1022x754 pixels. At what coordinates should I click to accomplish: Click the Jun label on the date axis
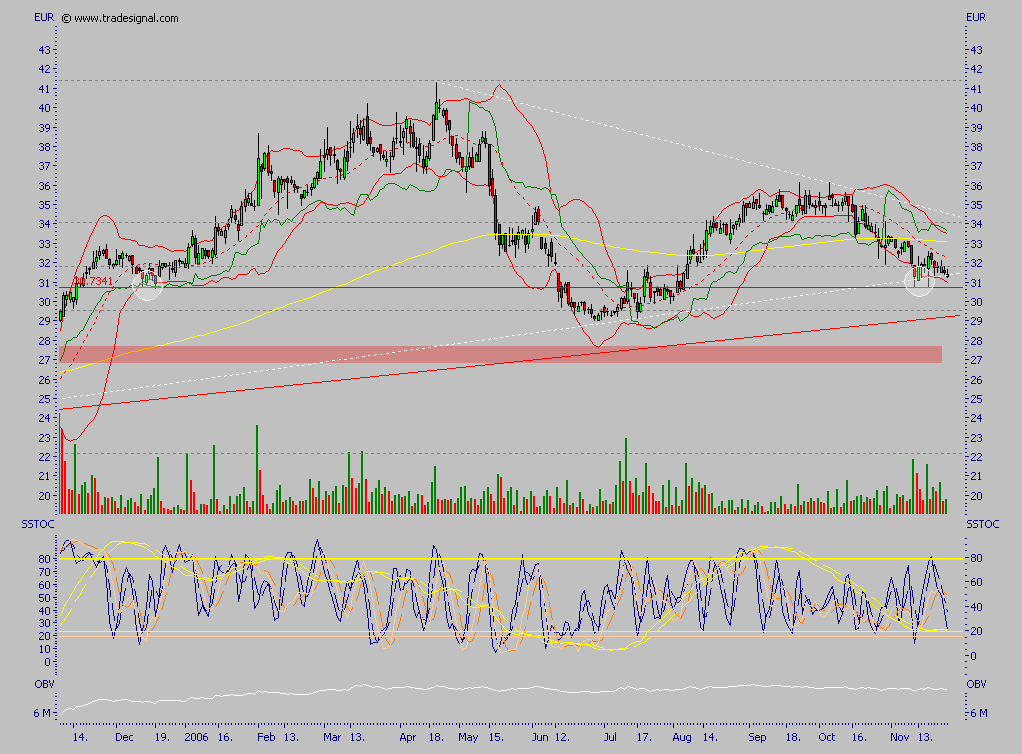pos(540,737)
